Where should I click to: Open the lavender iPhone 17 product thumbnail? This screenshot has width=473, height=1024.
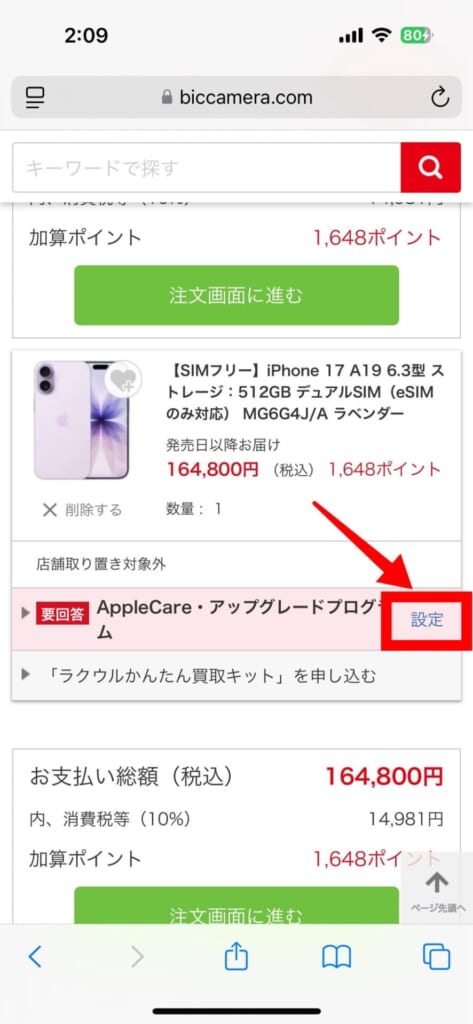click(81, 420)
